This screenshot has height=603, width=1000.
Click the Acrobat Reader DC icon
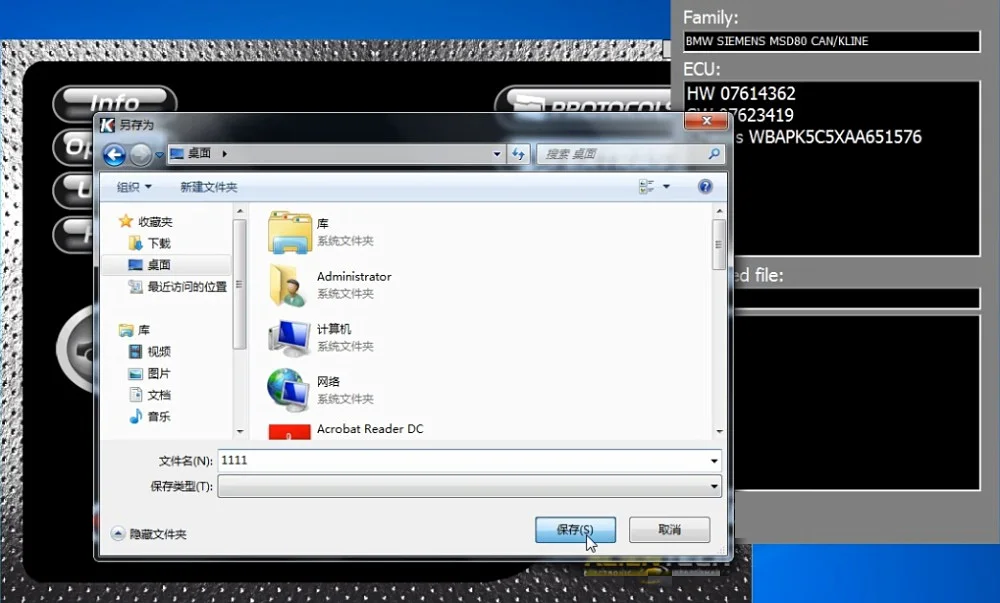(x=290, y=432)
